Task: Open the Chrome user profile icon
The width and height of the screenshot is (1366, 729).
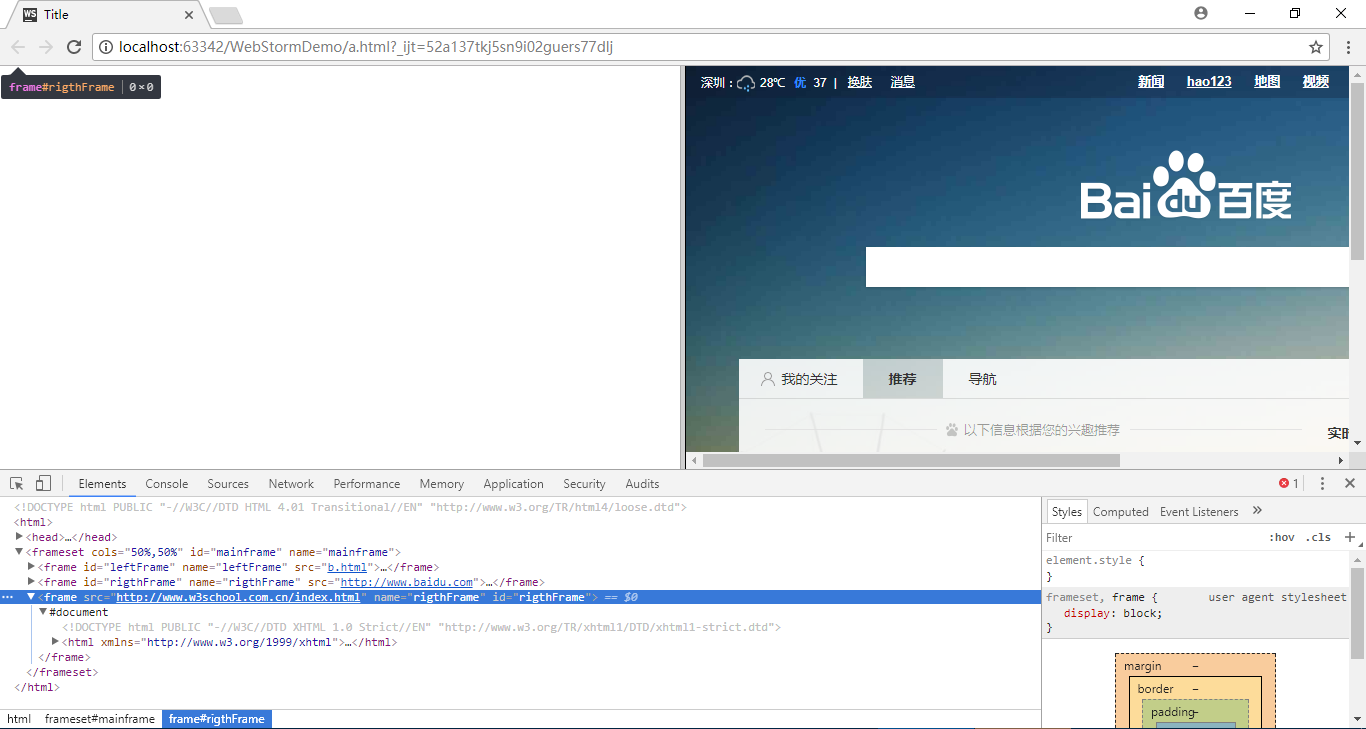Action: pos(1201,13)
